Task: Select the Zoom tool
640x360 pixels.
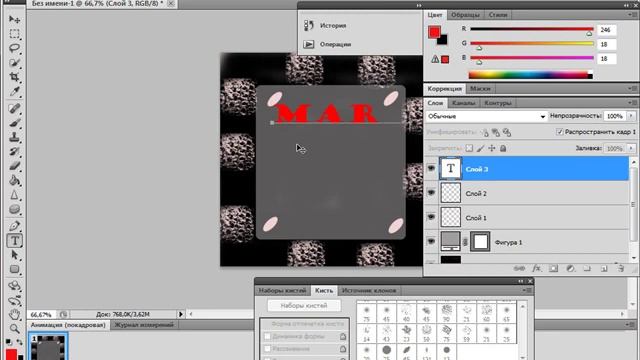Action: point(14,328)
